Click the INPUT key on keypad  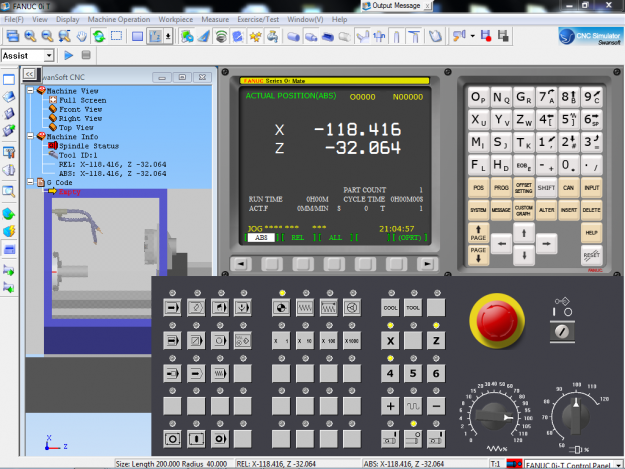592,188
